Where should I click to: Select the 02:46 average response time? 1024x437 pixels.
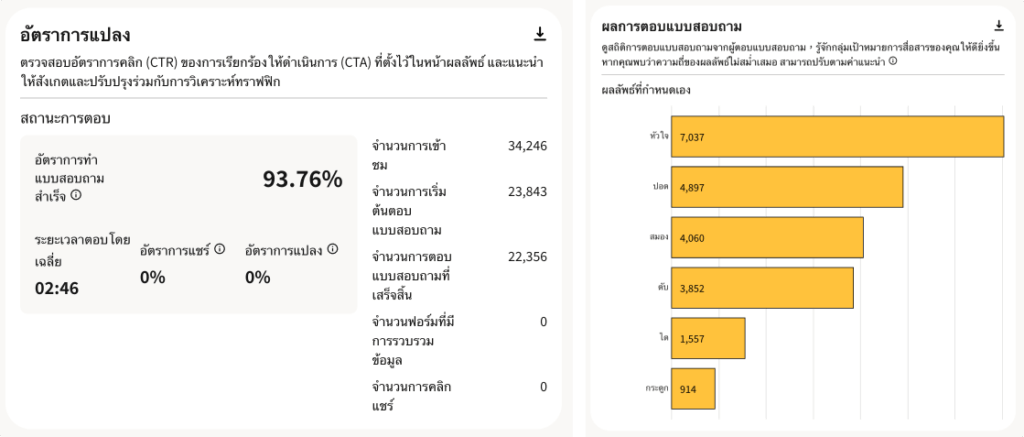[x=57, y=289]
